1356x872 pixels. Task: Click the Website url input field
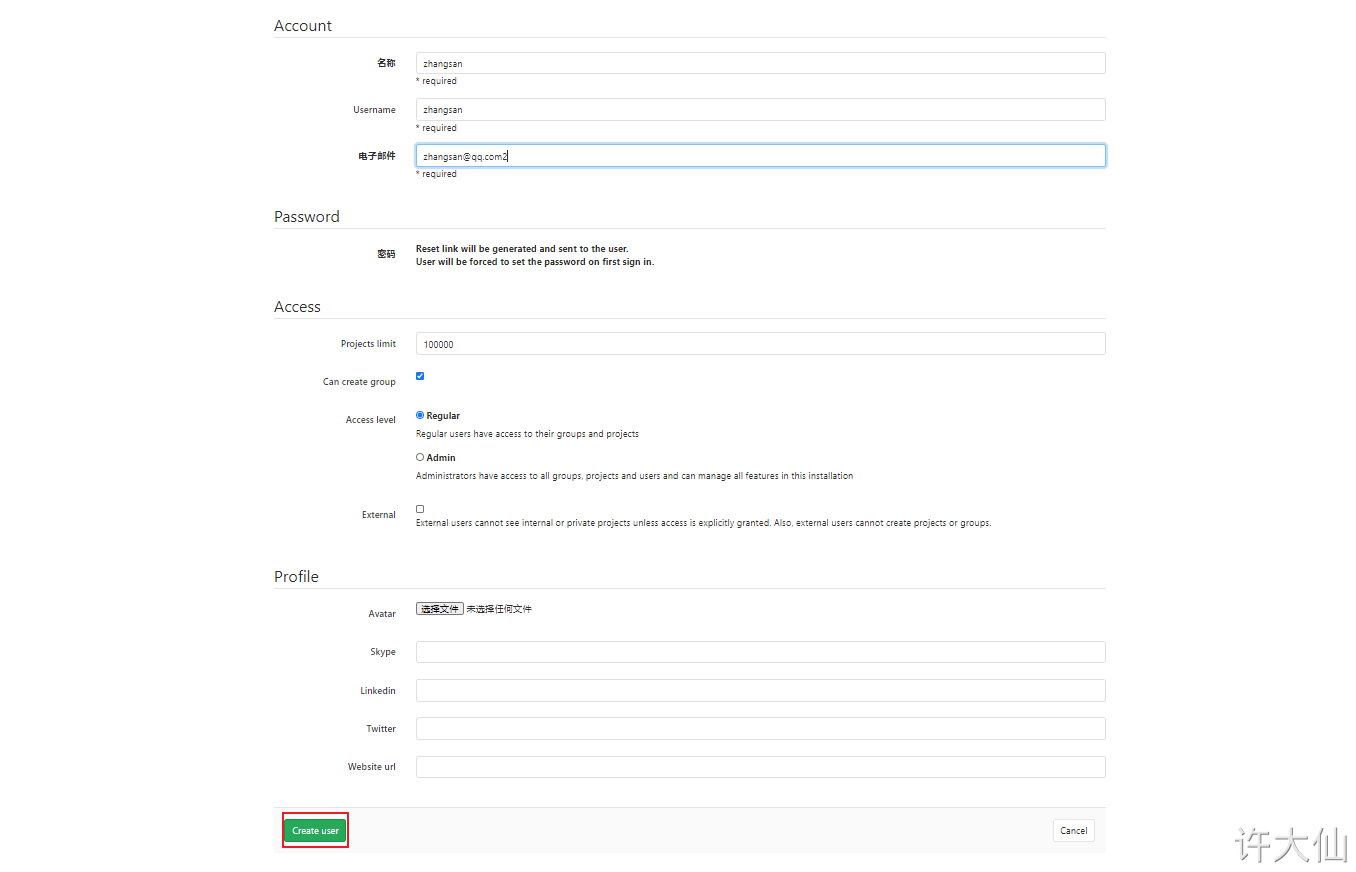[760, 767]
